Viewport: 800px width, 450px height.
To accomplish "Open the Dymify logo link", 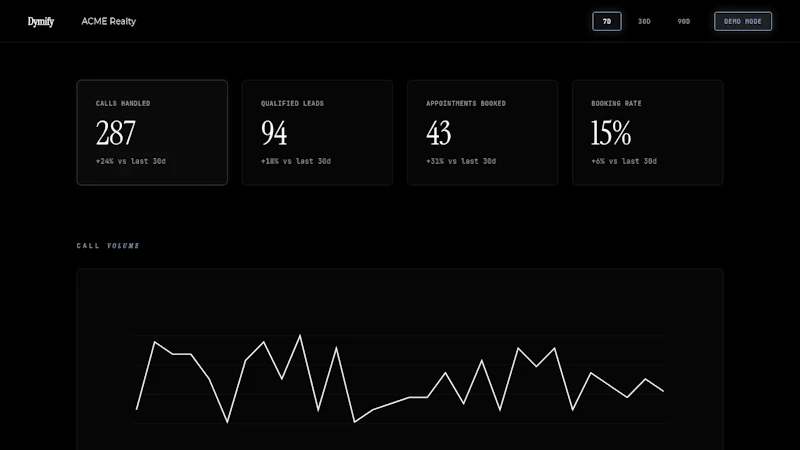I will click(41, 21).
